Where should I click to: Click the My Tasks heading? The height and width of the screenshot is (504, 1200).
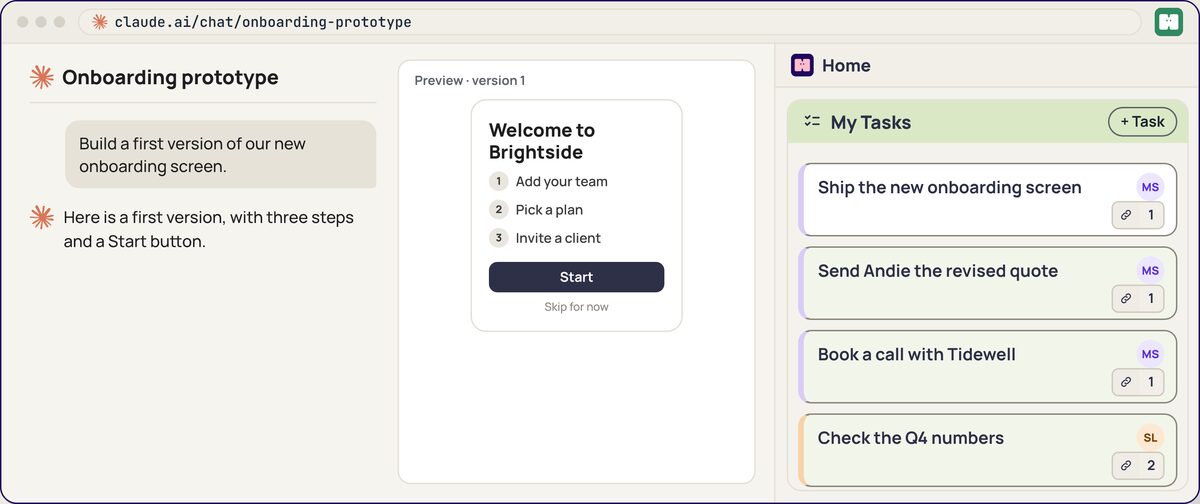click(x=871, y=122)
